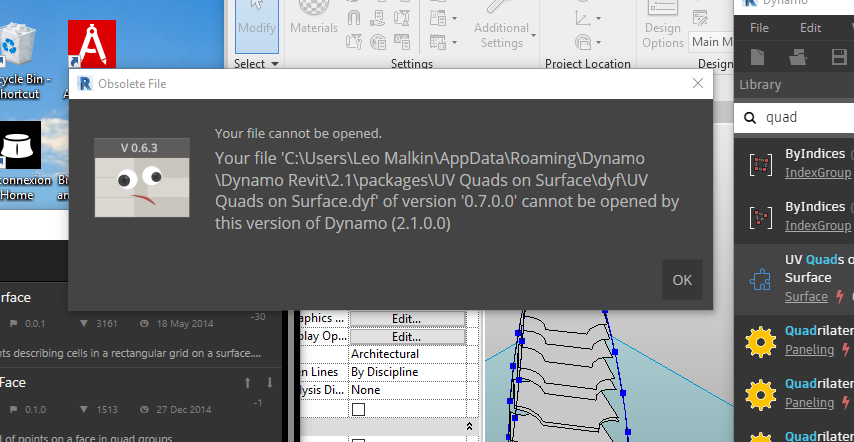
Task: Expand the Position dropdown arrow
Action: click(x=598, y=42)
